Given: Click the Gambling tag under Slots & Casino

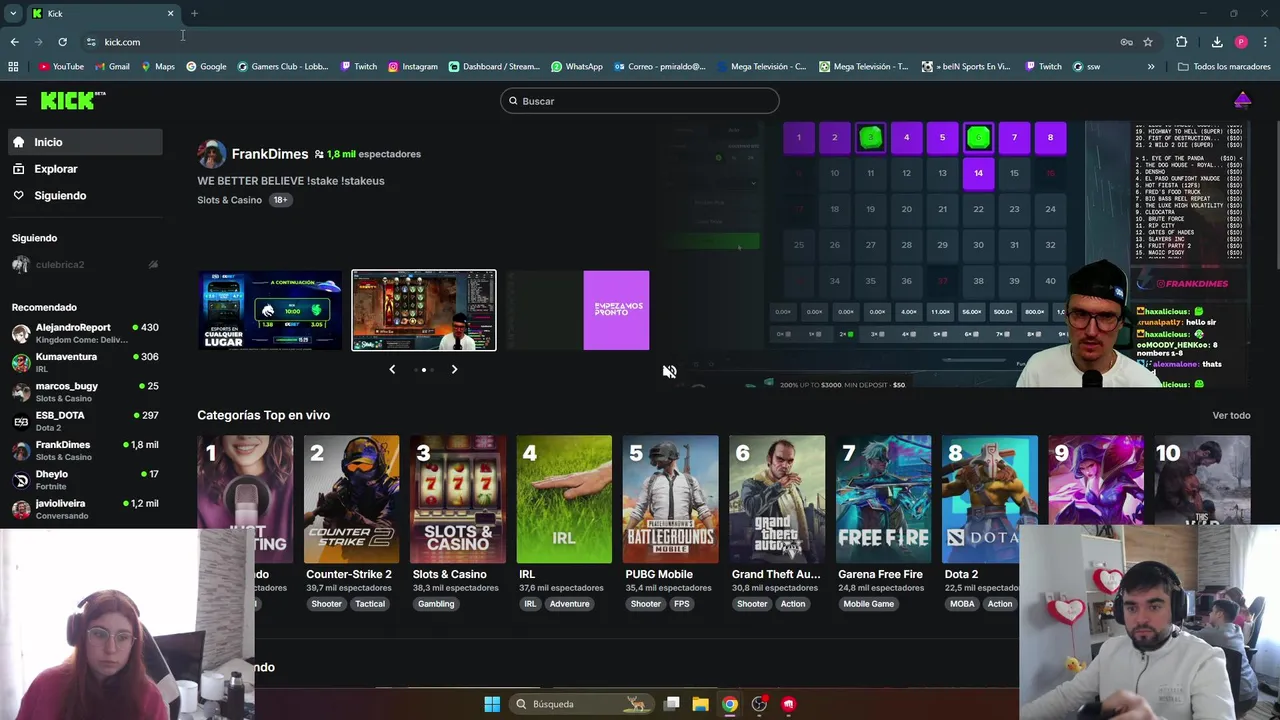Looking at the screenshot, I should [436, 604].
